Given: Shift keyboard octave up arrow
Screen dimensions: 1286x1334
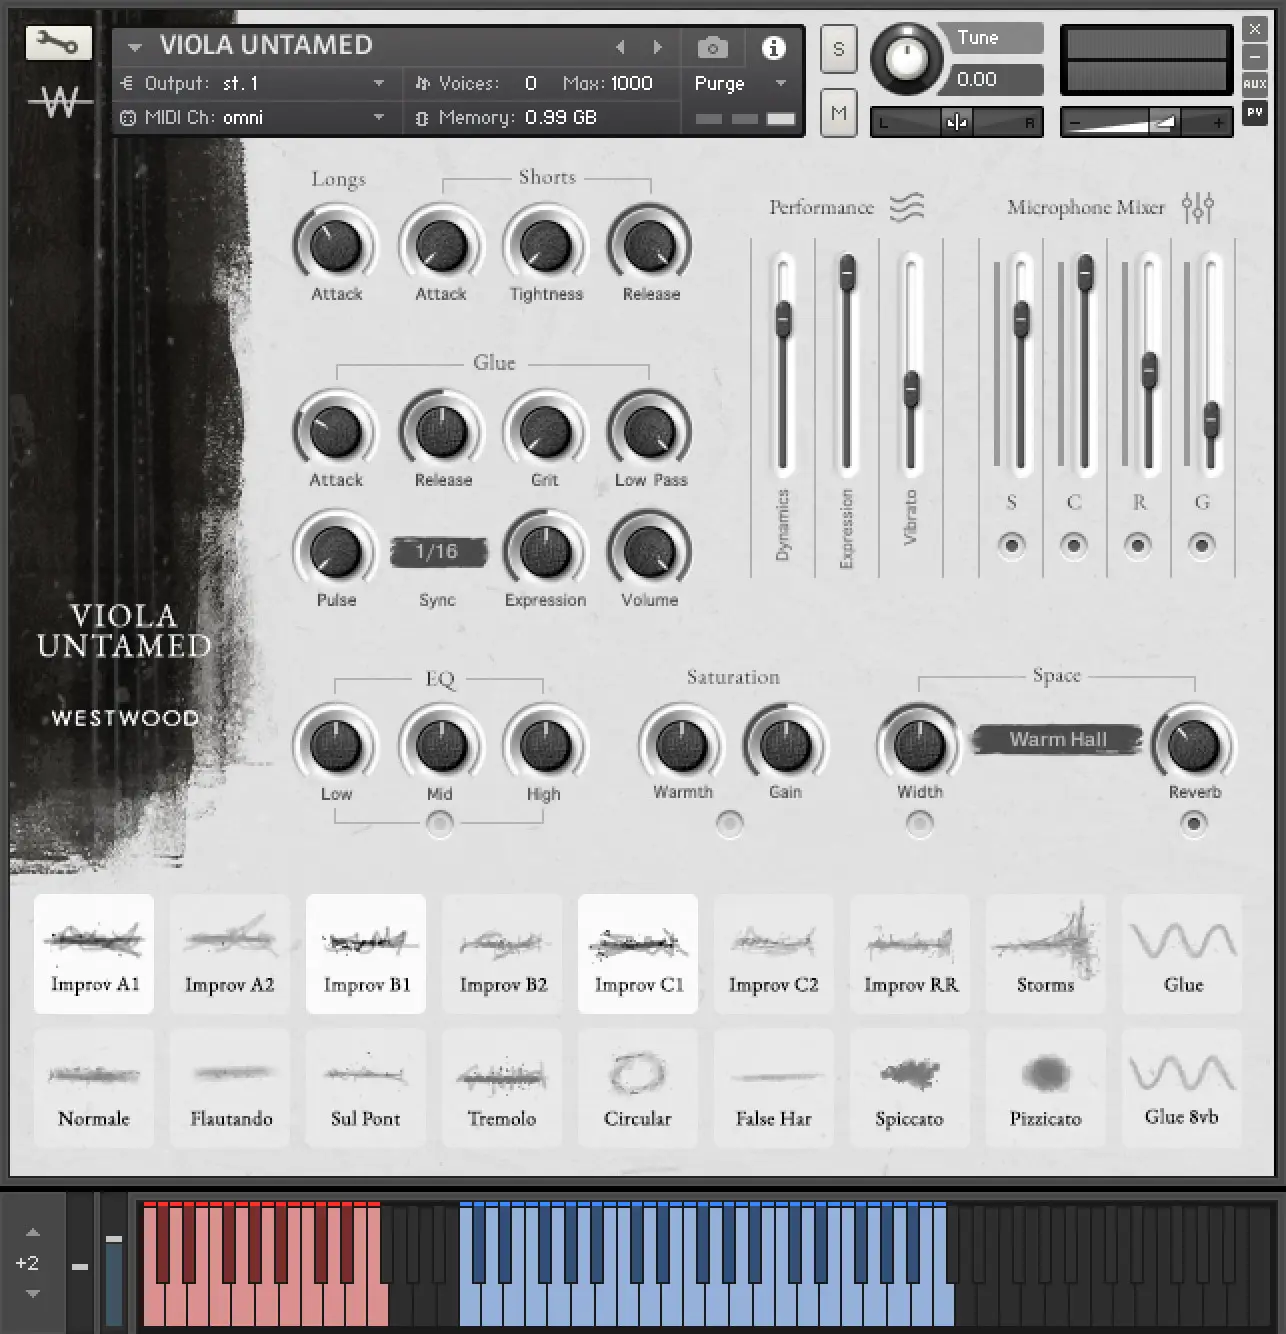Looking at the screenshot, I should coord(32,1232).
